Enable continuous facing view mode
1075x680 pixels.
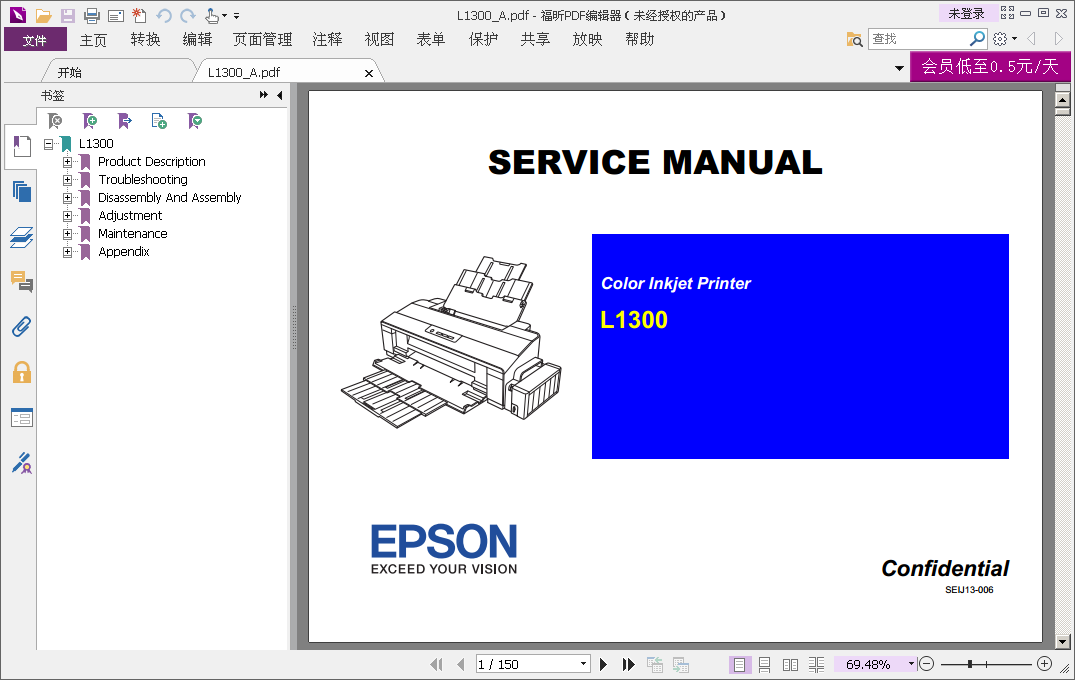tap(817, 664)
